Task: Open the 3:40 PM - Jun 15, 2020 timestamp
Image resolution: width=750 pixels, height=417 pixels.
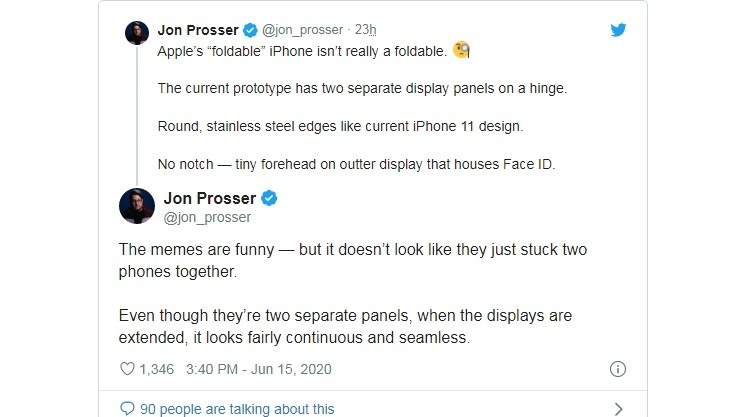Action: click(x=259, y=369)
